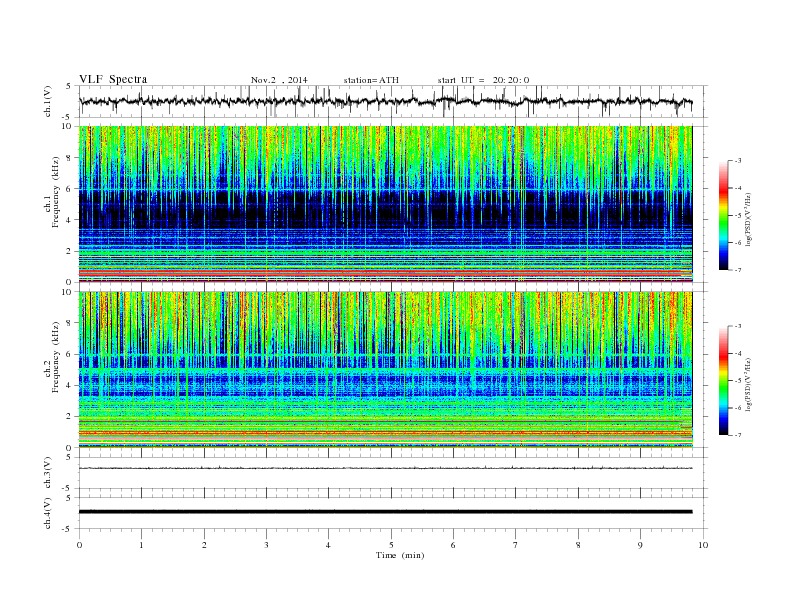Click time-axis tick label "5"

pyautogui.click(x=391, y=545)
